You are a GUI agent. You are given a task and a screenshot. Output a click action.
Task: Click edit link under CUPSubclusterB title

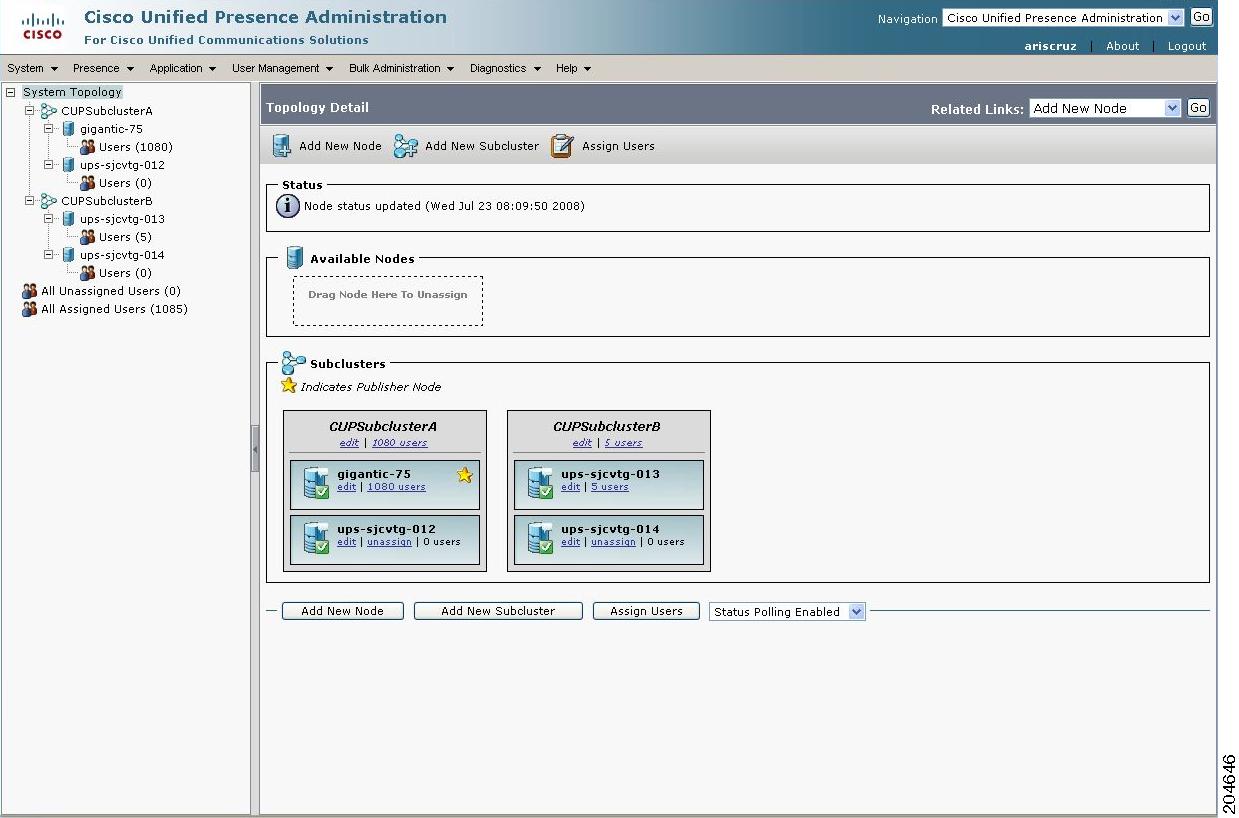point(582,443)
